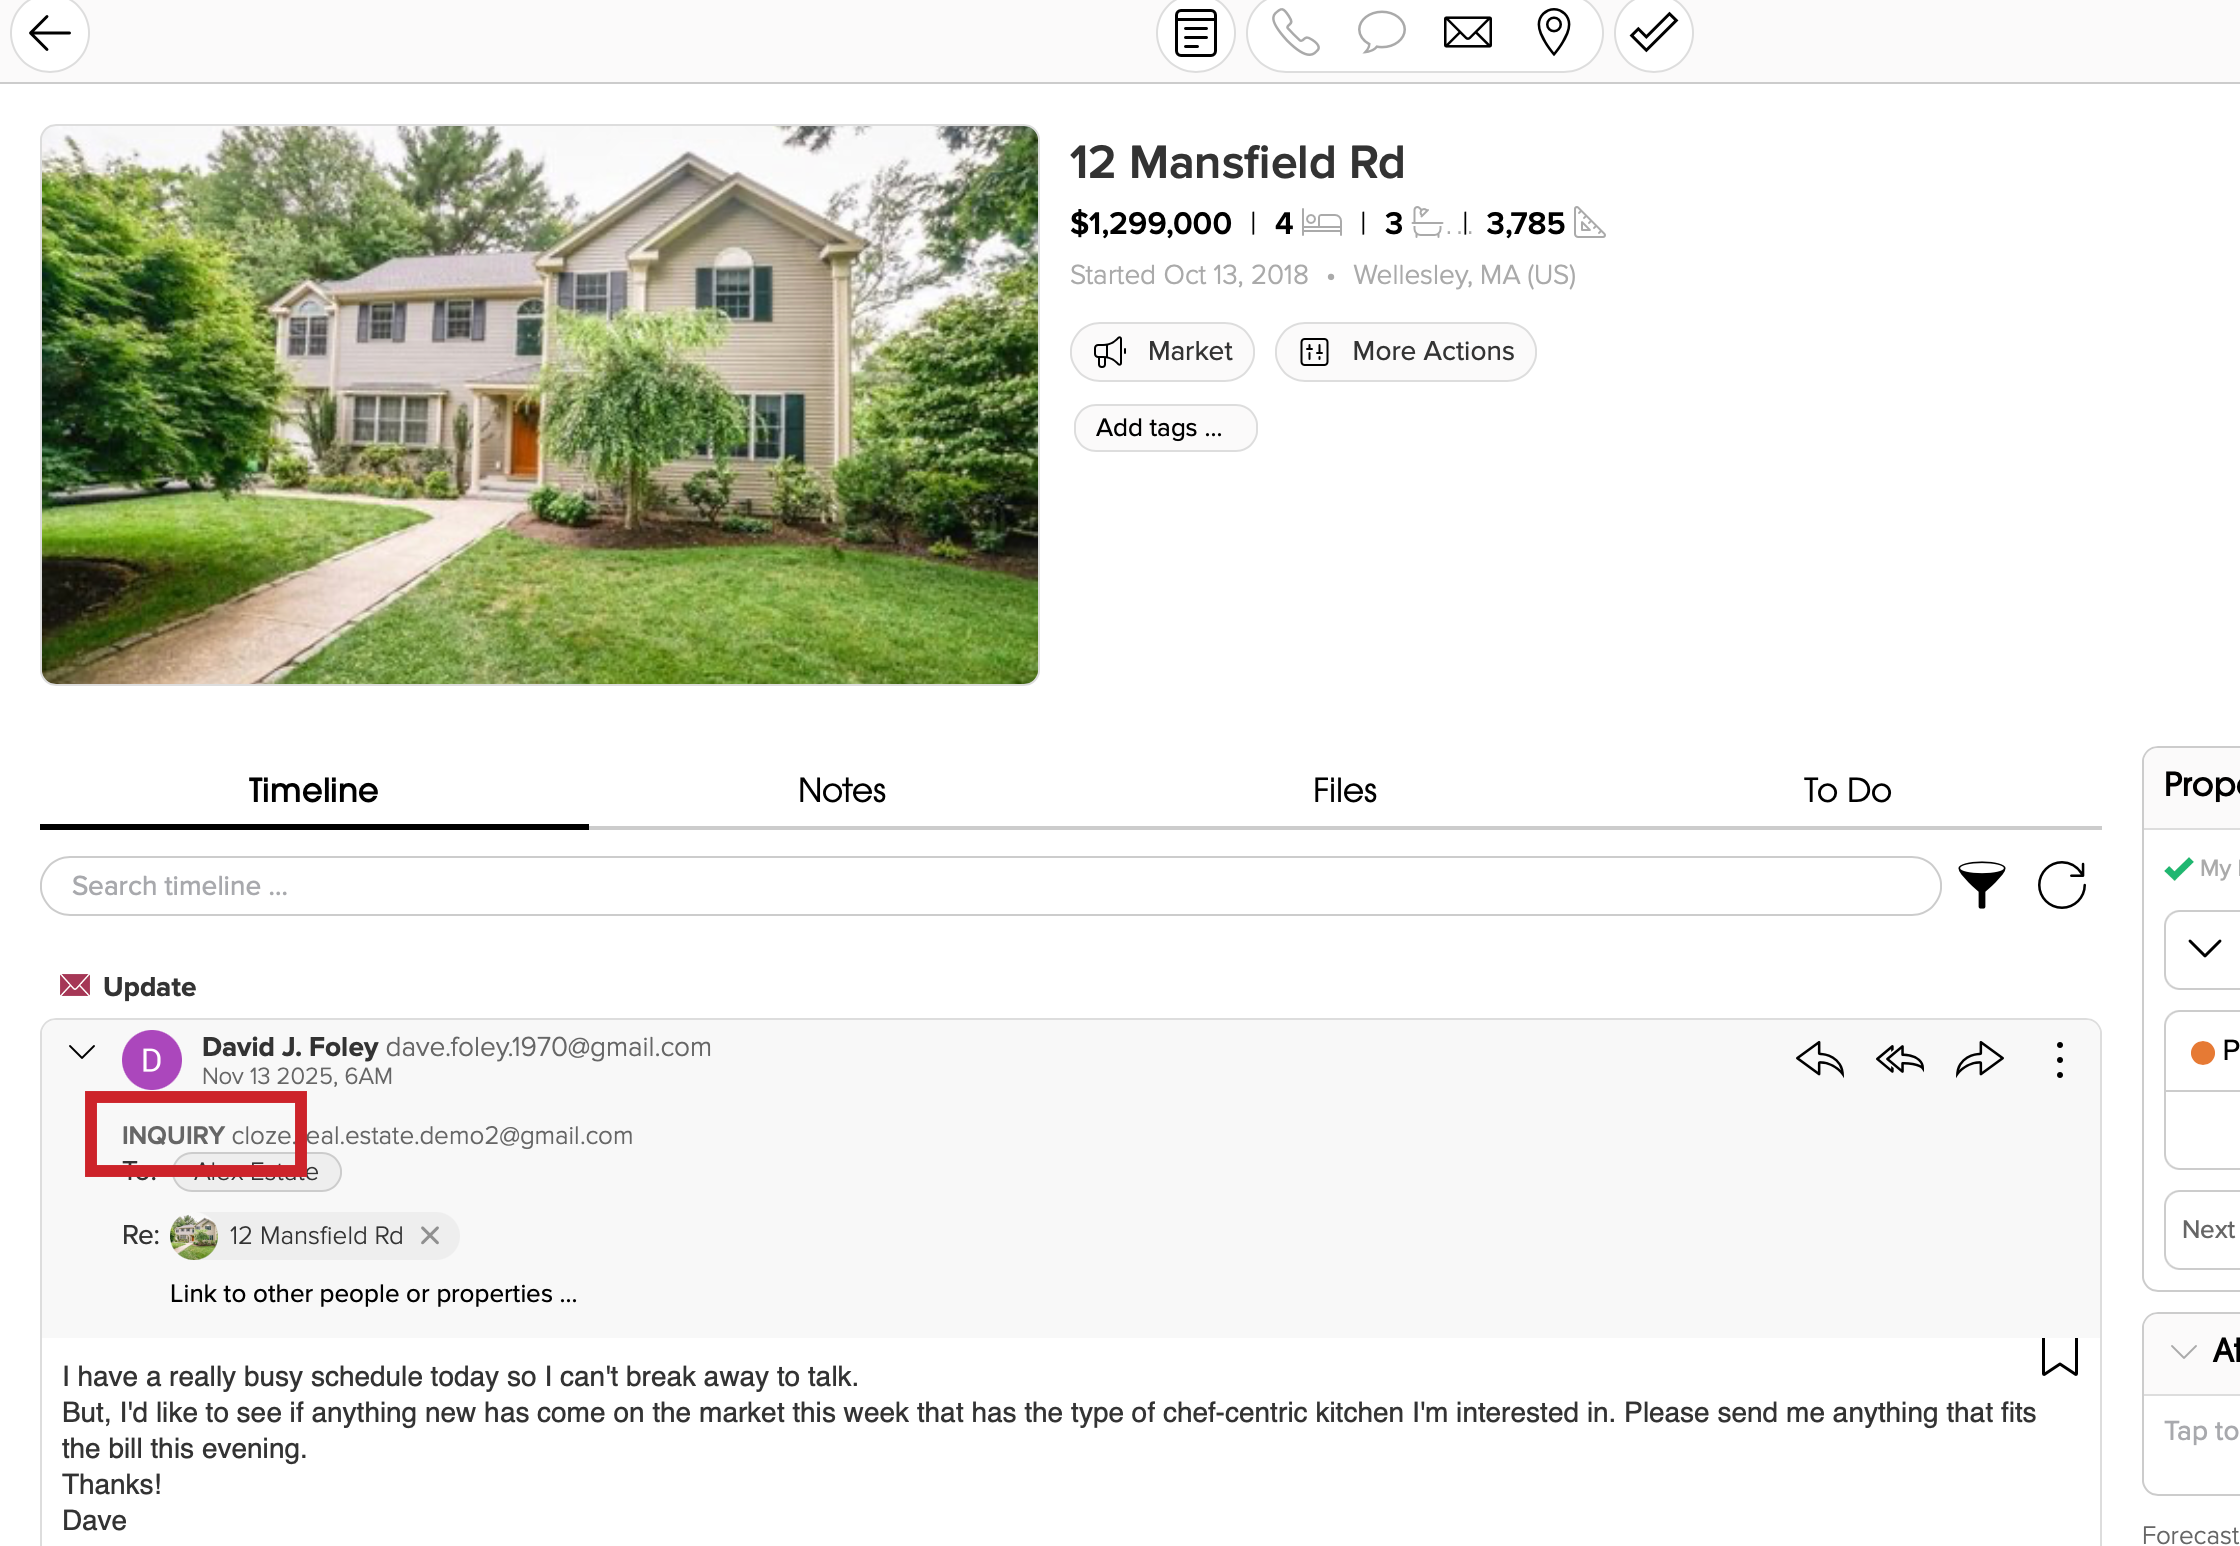Open email three-dot options menu
Viewport: 2240px width, 1546px height.
click(2059, 1059)
